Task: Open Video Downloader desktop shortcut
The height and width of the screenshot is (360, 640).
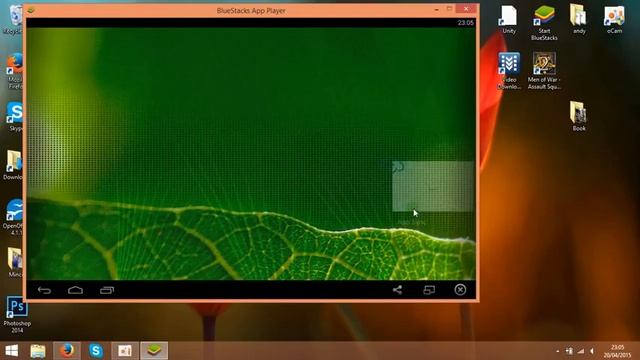Action: 509,71
